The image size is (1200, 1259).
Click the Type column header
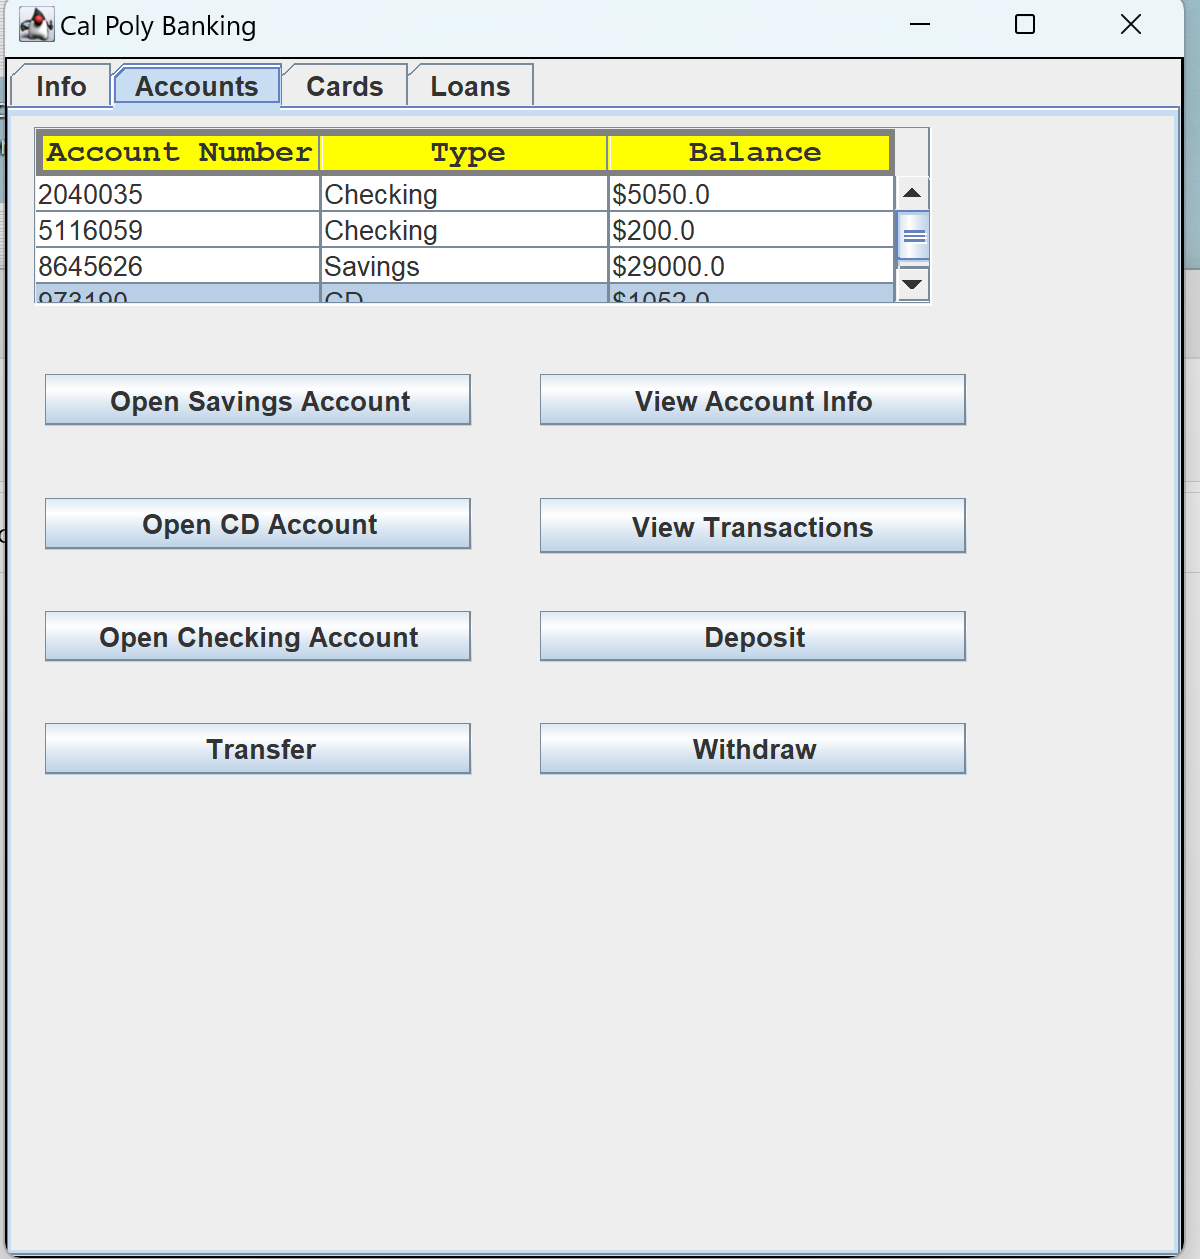point(466,153)
